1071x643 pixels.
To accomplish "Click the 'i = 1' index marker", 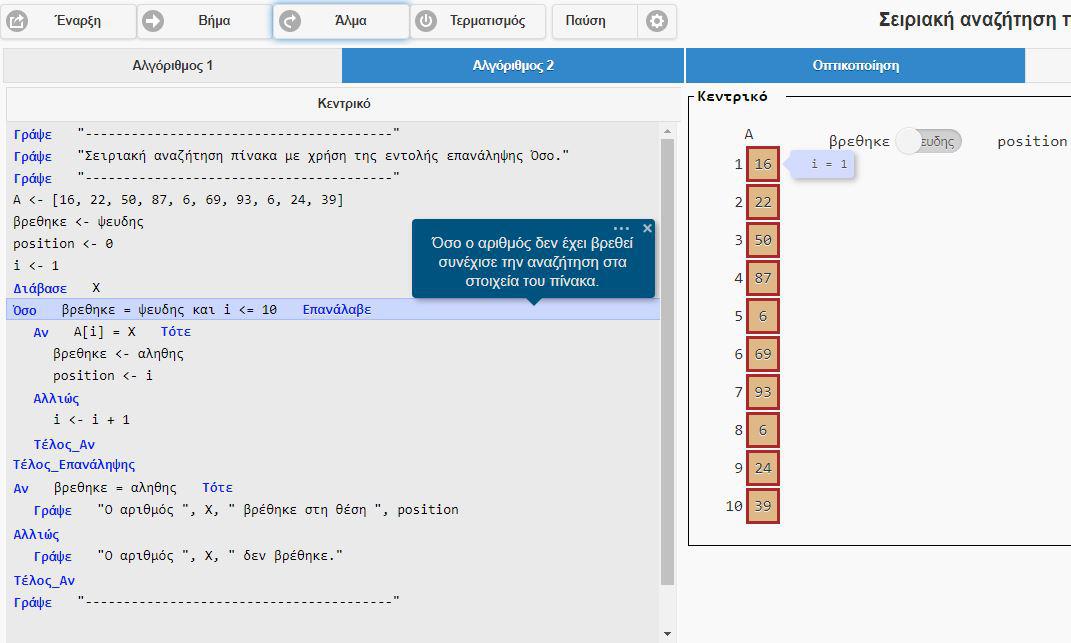I will (823, 164).
